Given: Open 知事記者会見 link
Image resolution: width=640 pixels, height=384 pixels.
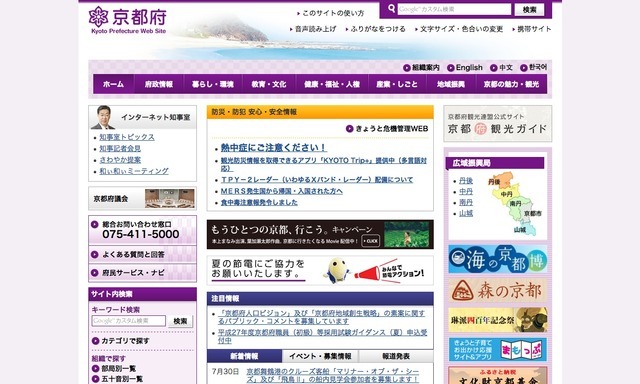Looking at the screenshot, I should (x=120, y=149).
